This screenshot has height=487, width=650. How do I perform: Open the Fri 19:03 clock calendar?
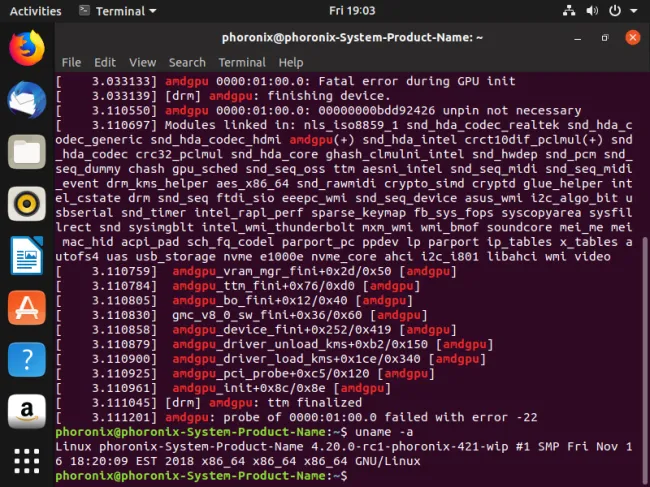point(352,10)
